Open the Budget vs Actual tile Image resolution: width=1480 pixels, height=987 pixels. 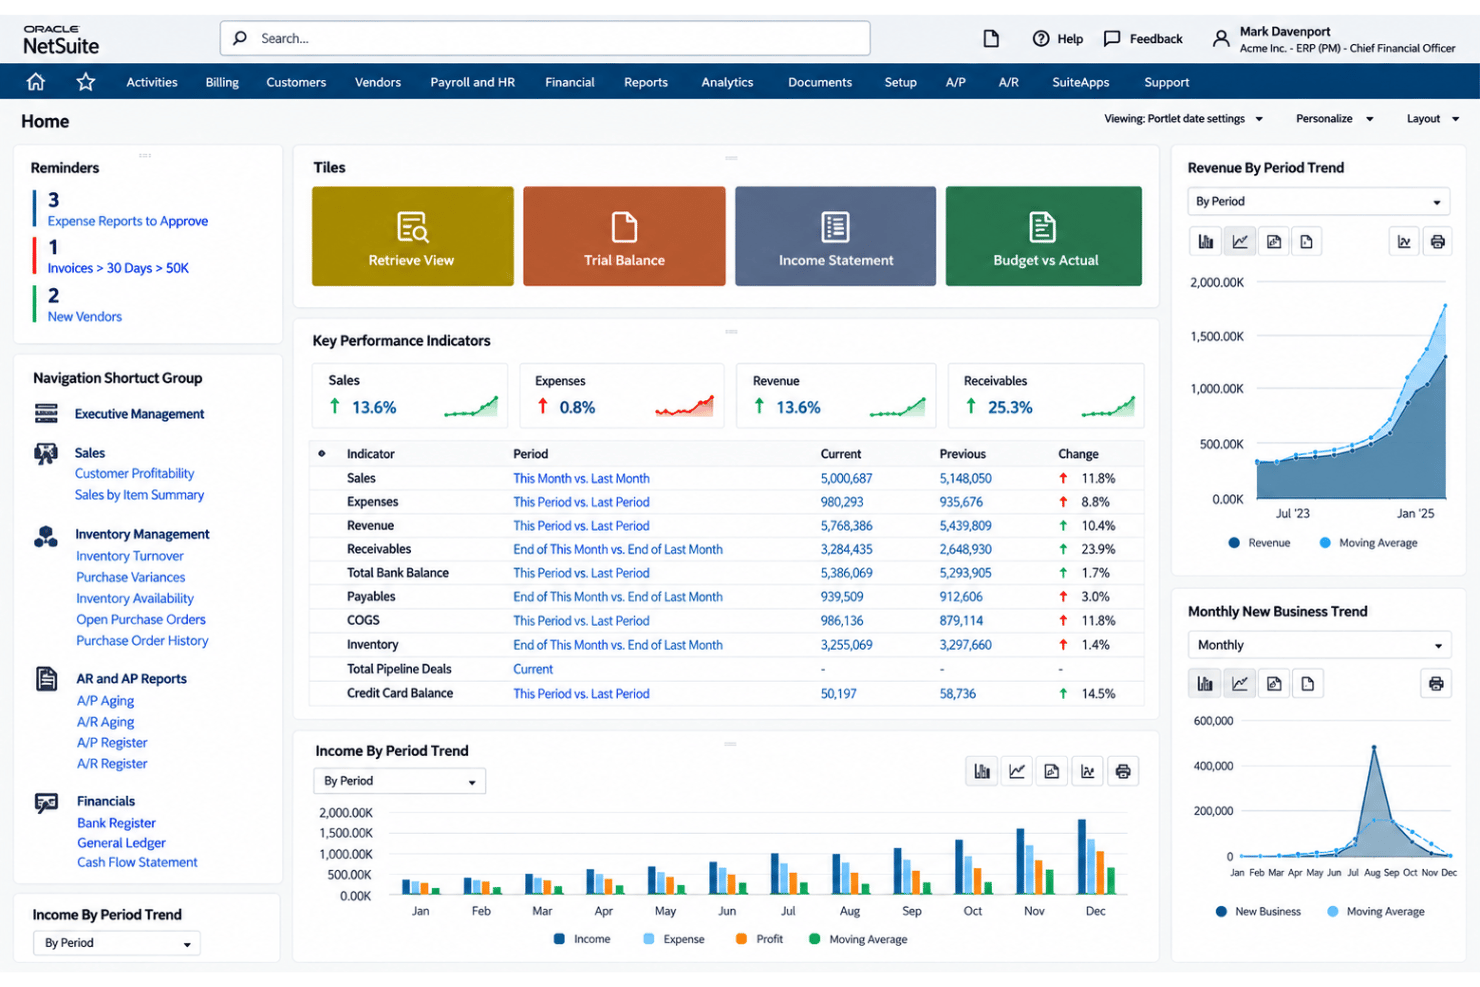[1043, 236]
